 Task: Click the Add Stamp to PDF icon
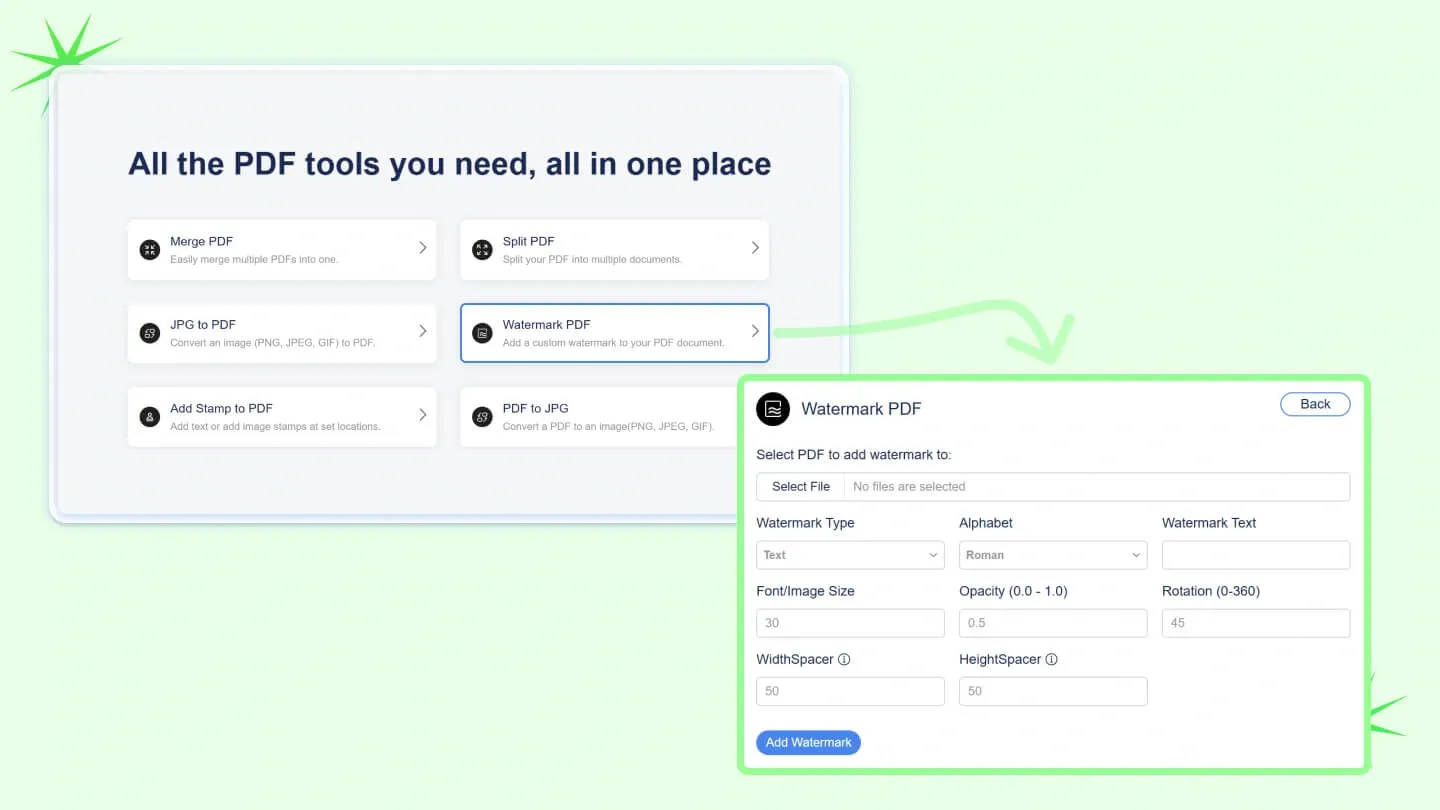[150, 417]
